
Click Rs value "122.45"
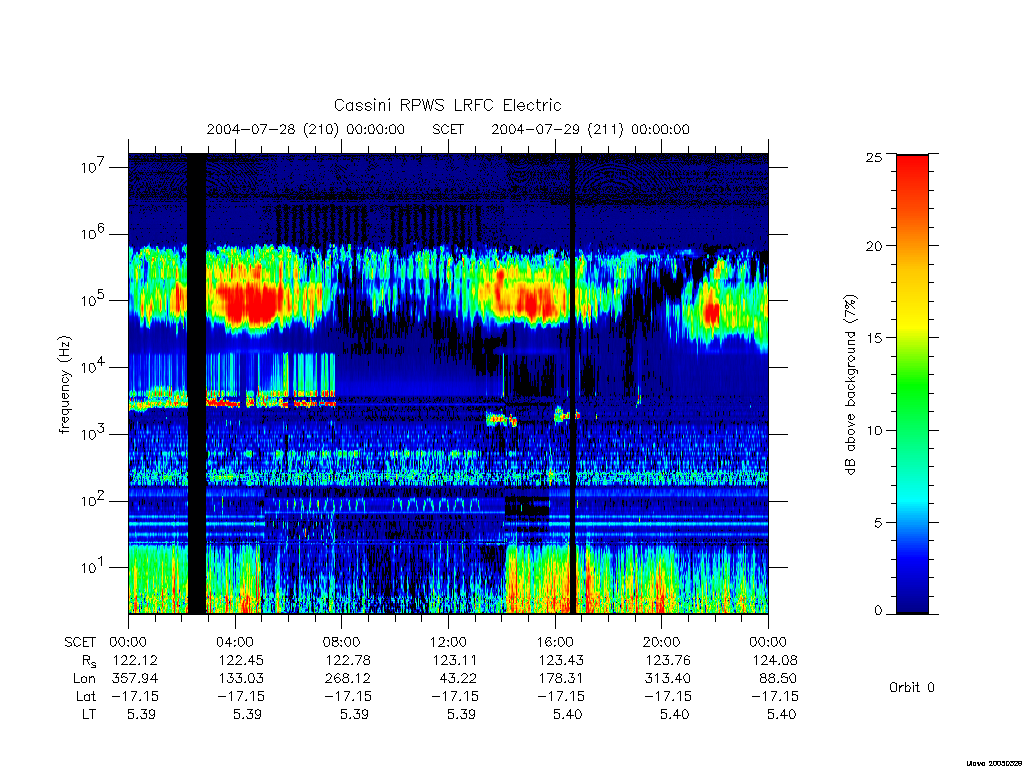pyautogui.click(x=241, y=660)
